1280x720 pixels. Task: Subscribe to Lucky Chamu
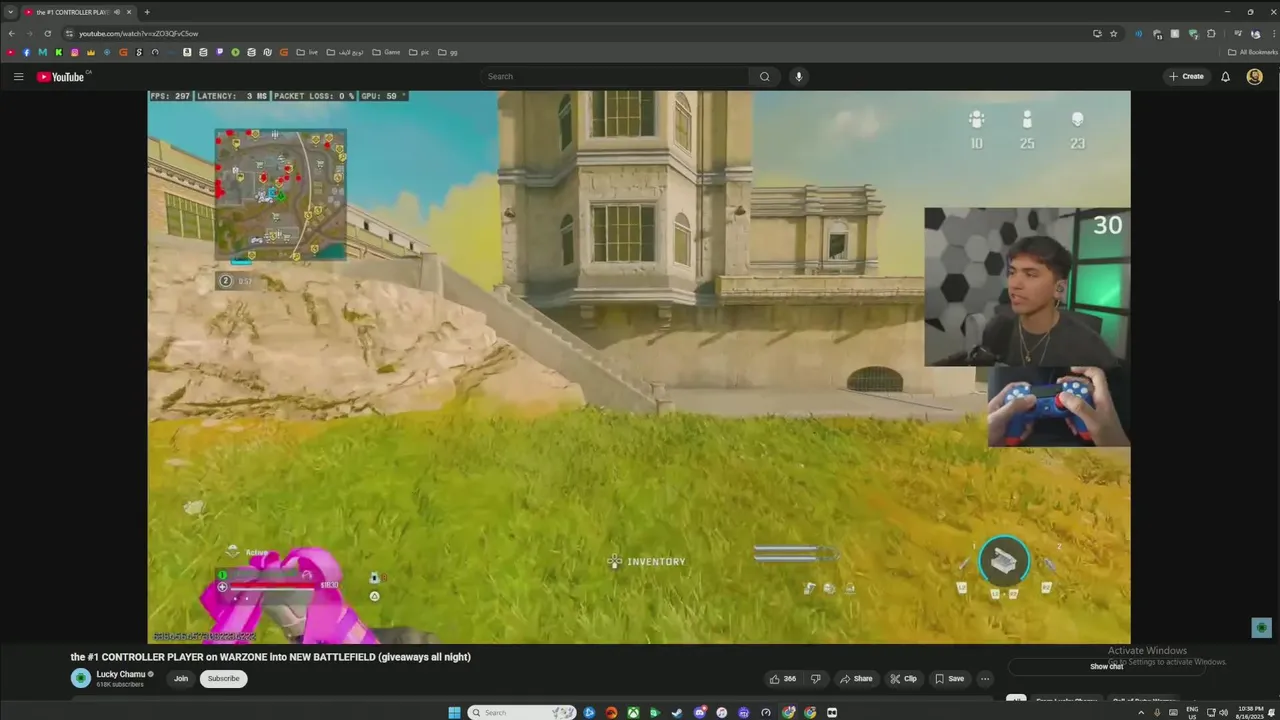[223, 679]
